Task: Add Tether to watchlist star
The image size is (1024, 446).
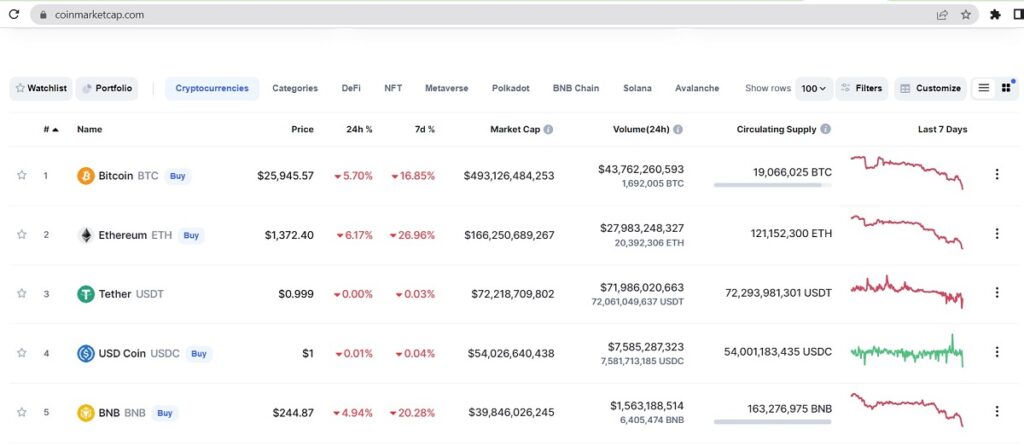Action: pos(22,293)
